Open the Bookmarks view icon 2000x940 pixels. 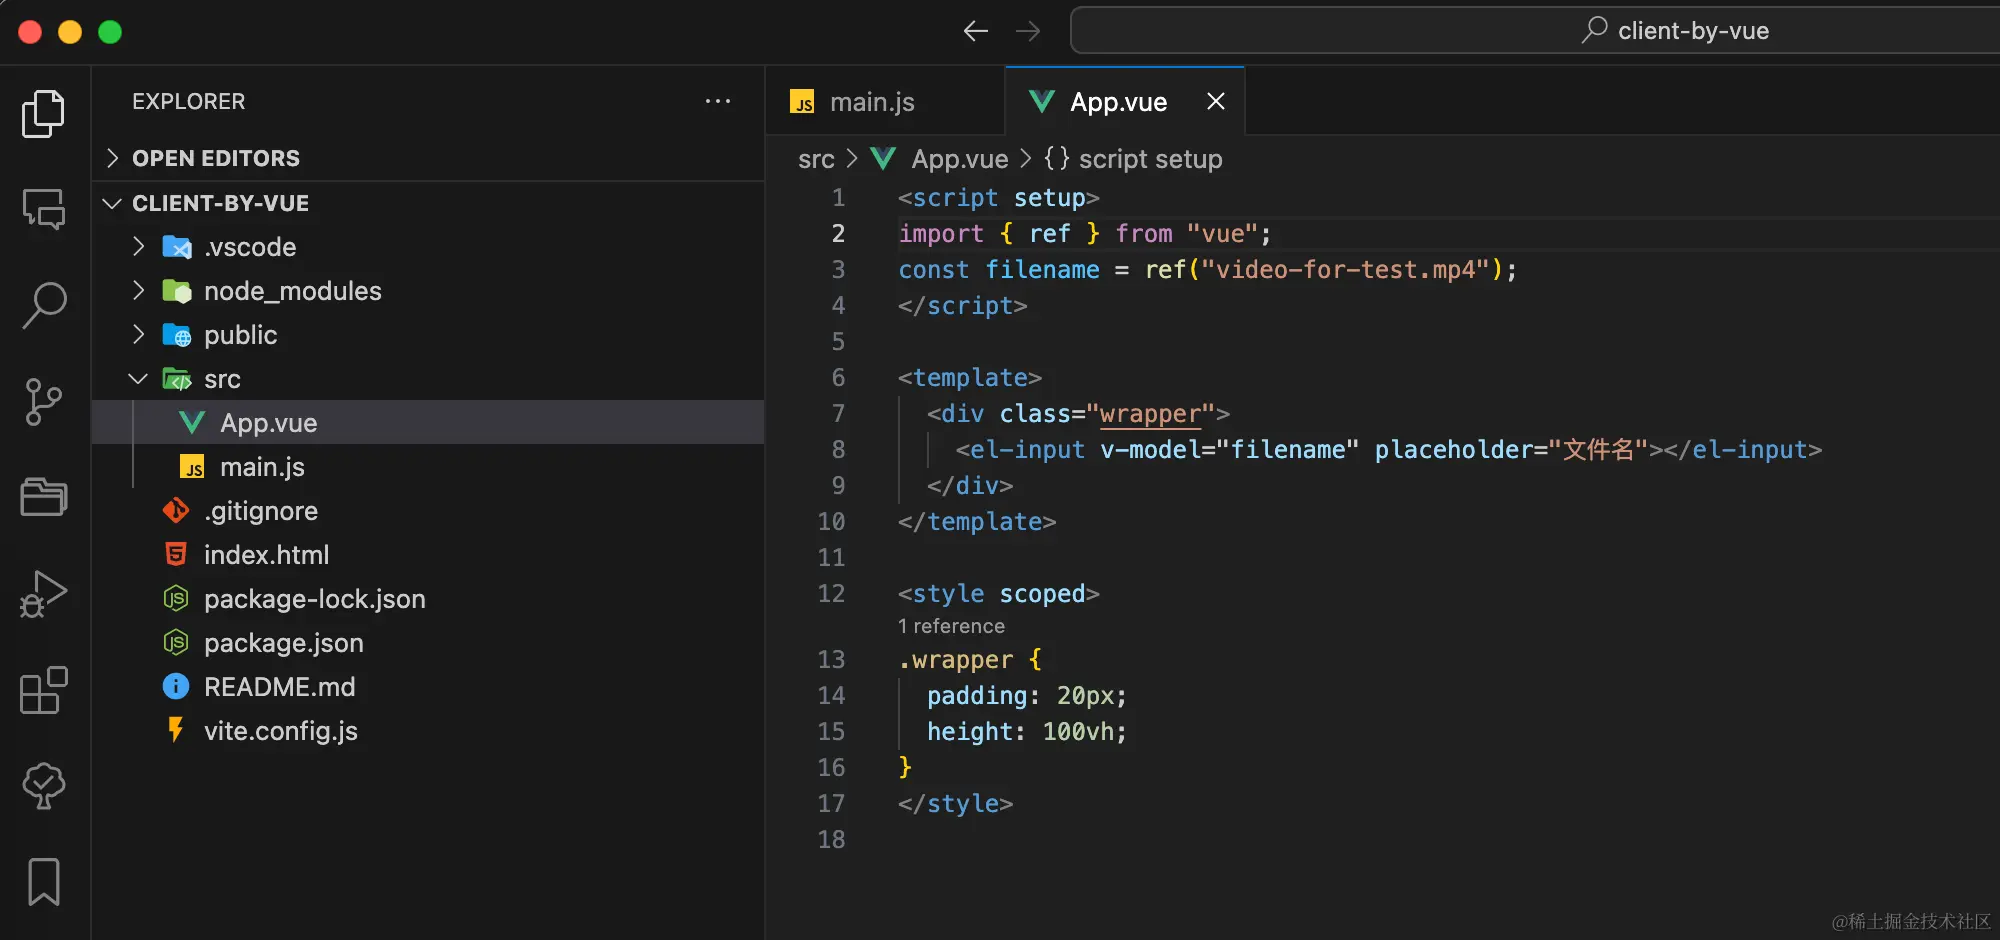pyautogui.click(x=43, y=882)
